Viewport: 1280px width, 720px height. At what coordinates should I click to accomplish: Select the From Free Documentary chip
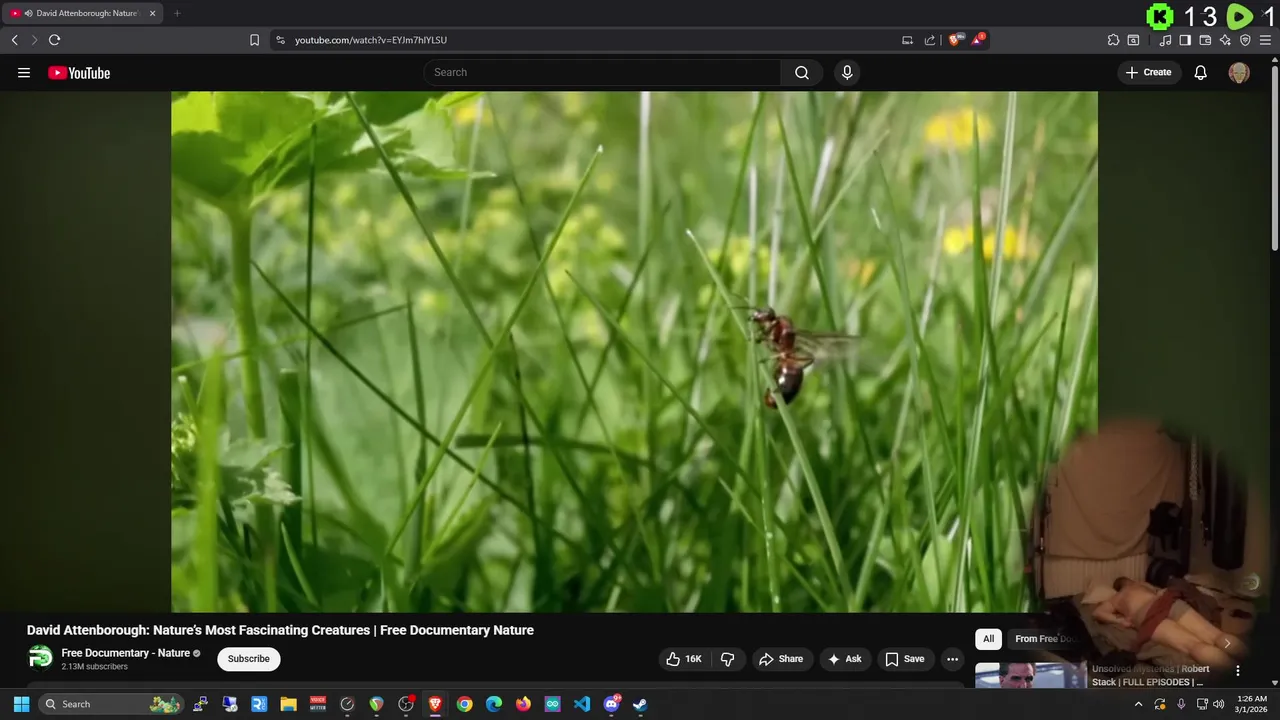tap(1044, 639)
